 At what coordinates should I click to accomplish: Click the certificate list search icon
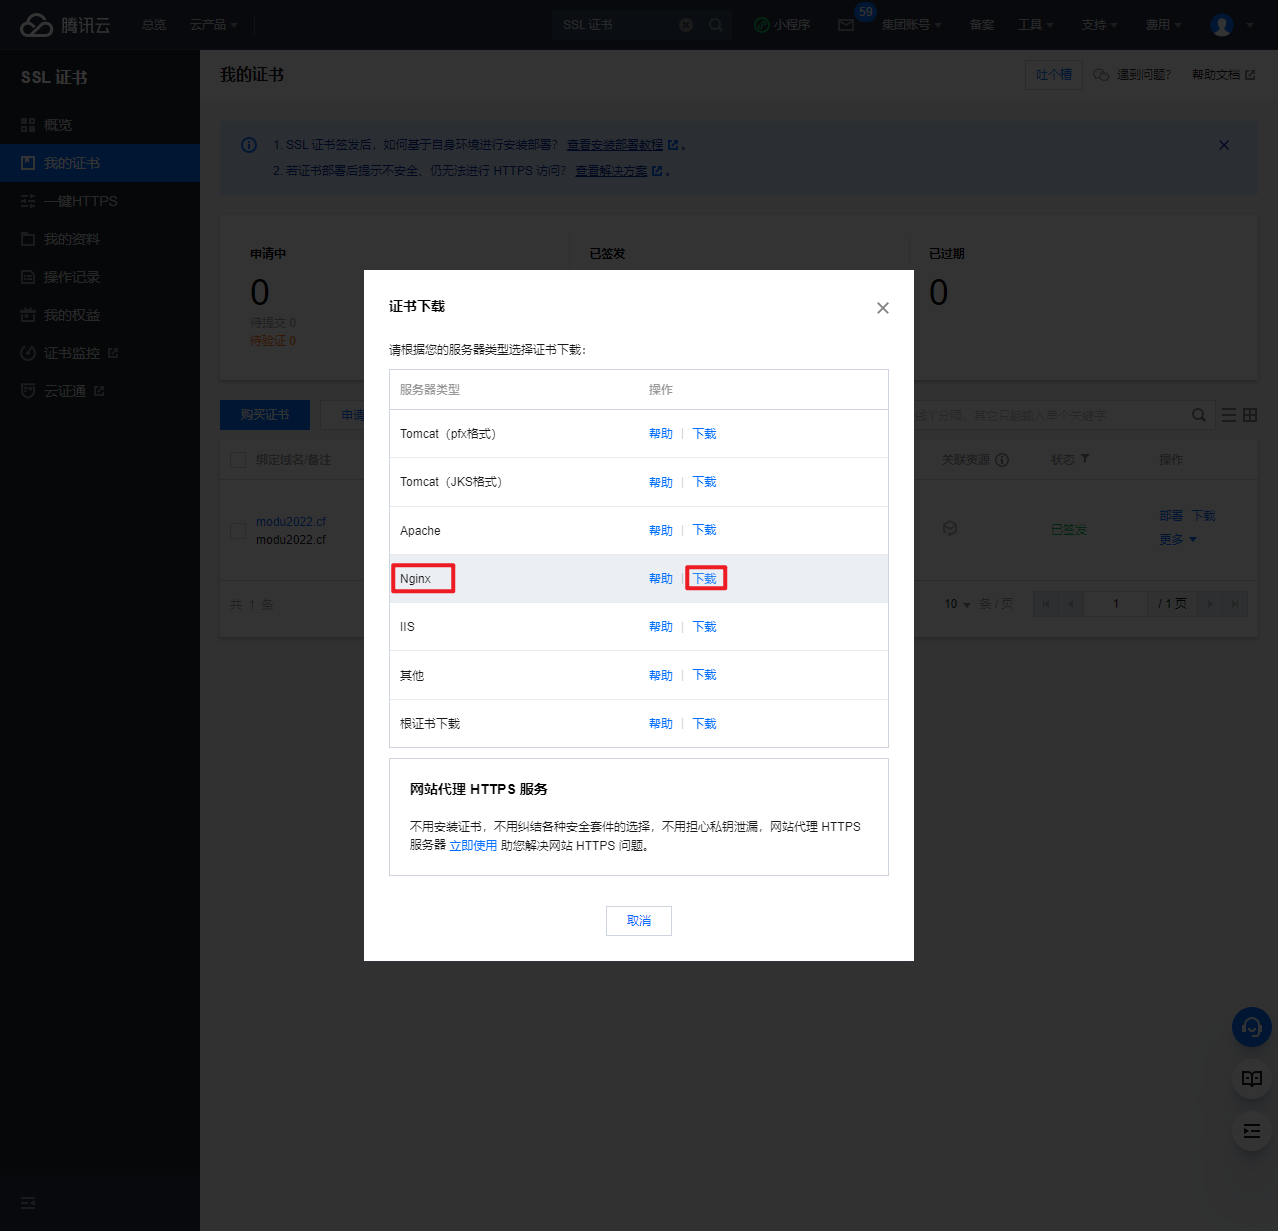click(1199, 415)
